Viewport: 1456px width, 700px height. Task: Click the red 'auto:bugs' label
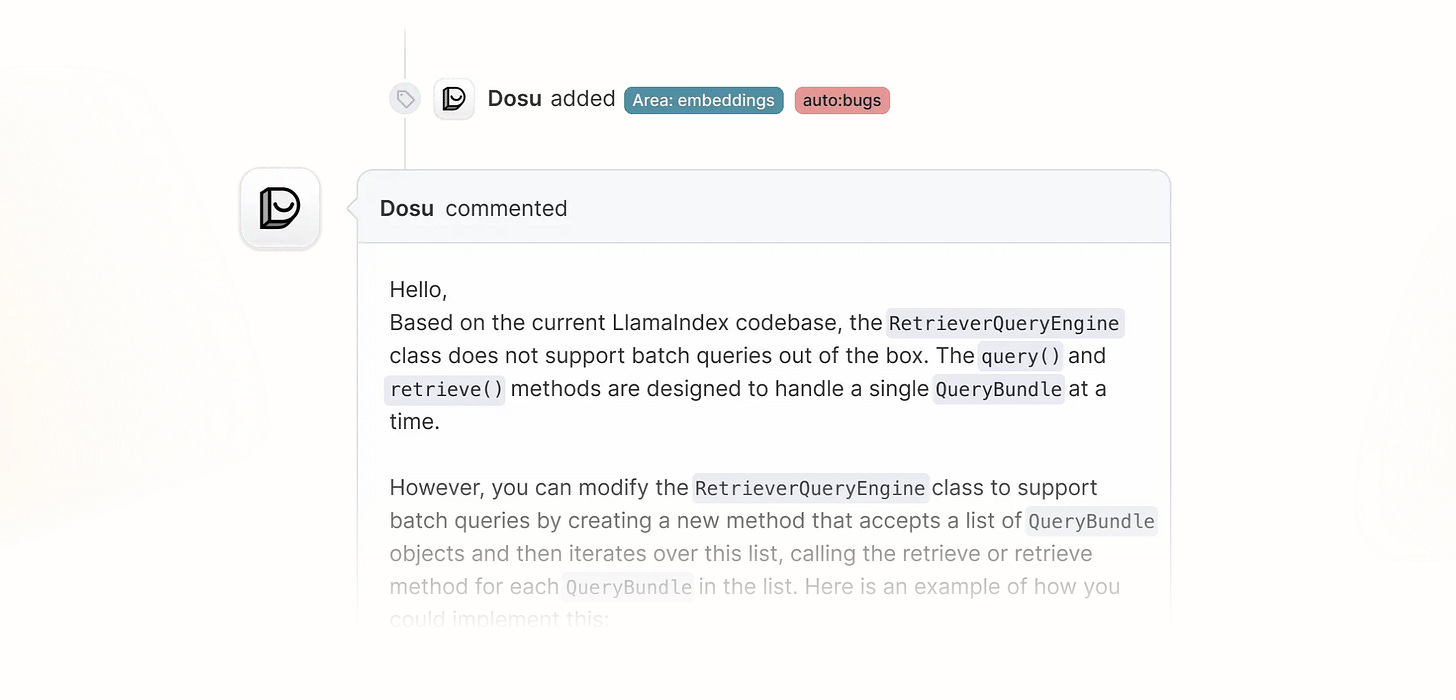[842, 100]
